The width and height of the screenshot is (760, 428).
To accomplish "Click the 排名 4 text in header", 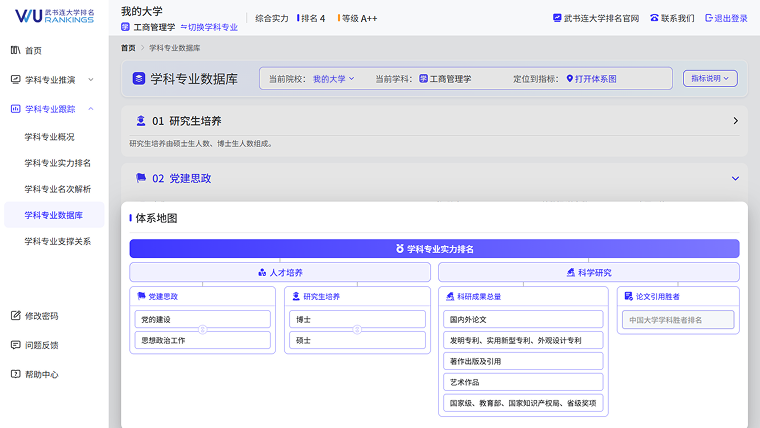I will 313,18.
